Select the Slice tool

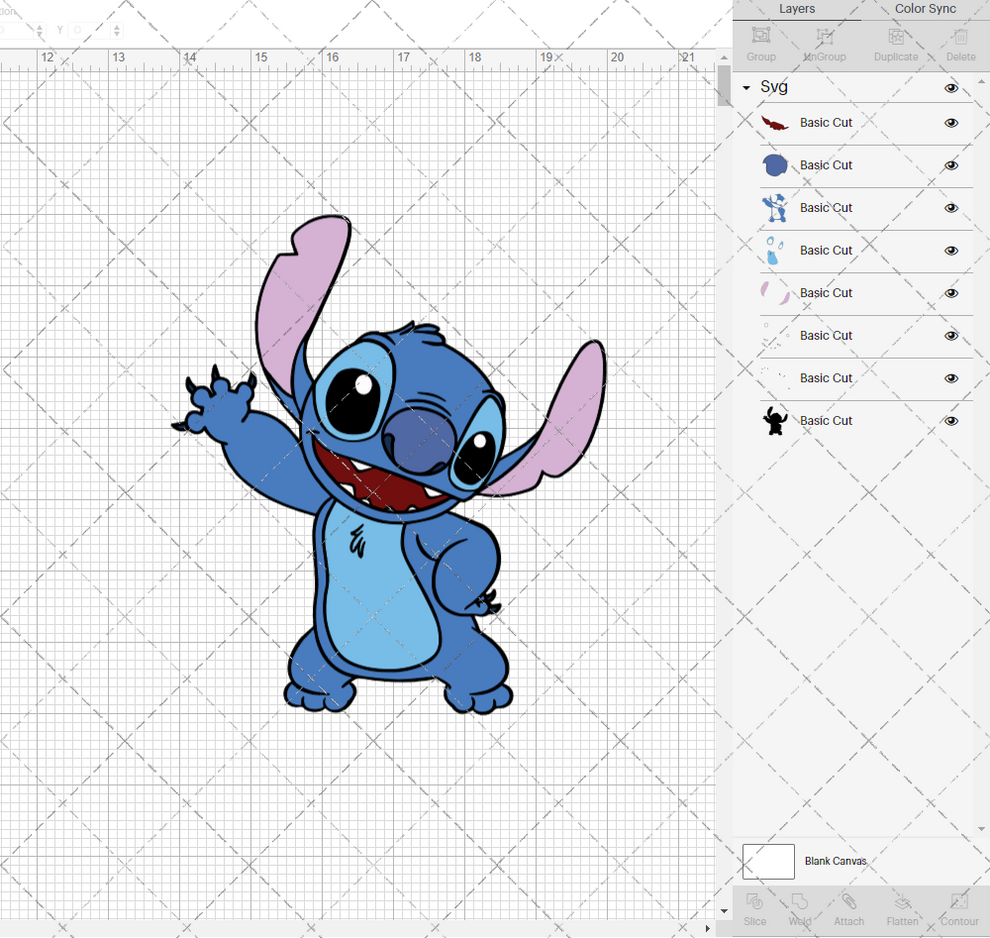coord(755,910)
